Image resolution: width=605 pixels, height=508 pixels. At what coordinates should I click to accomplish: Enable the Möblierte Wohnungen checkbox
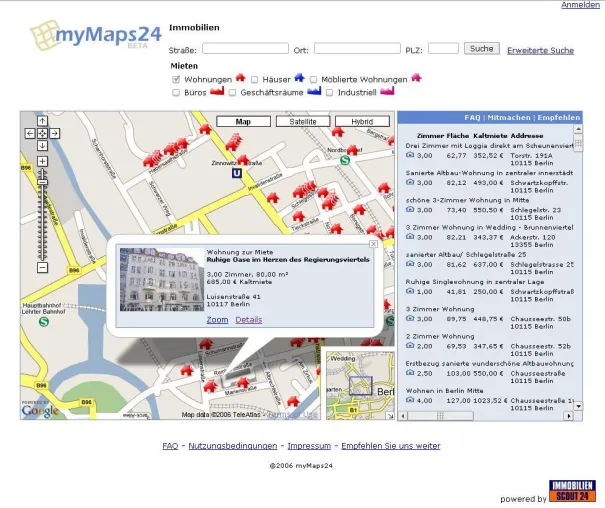(313, 79)
